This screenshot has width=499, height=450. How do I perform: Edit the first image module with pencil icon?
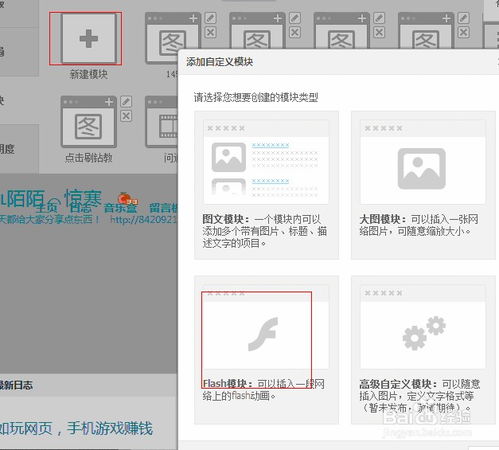point(210,18)
